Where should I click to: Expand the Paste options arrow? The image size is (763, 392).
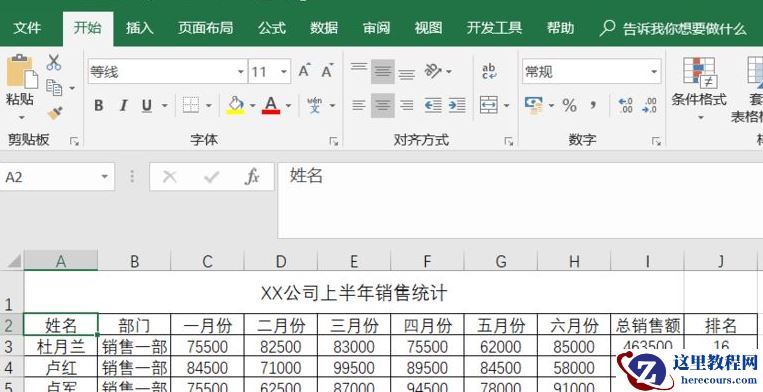point(21,117)
